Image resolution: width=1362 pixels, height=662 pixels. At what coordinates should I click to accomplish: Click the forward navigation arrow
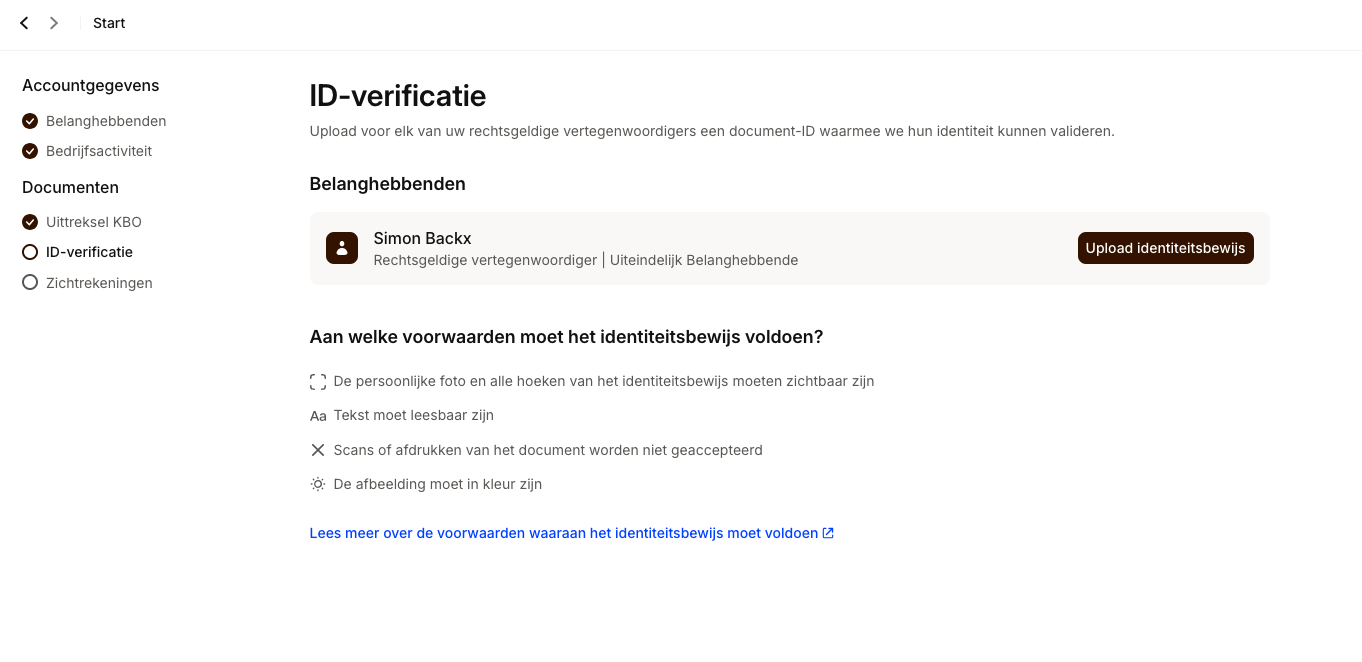(54, 23)
